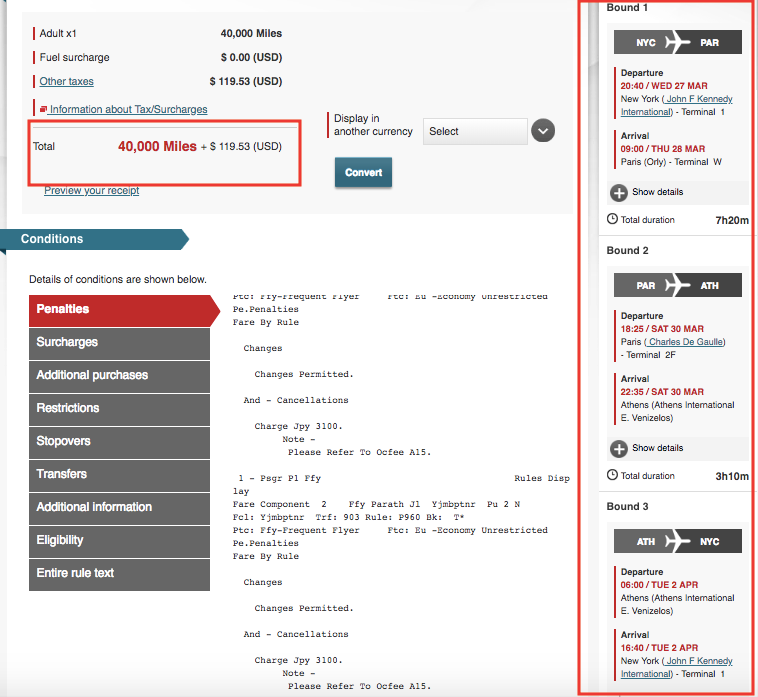Follow the Preview your receipt link
The image size is (758, 697).
pos(91,190)
